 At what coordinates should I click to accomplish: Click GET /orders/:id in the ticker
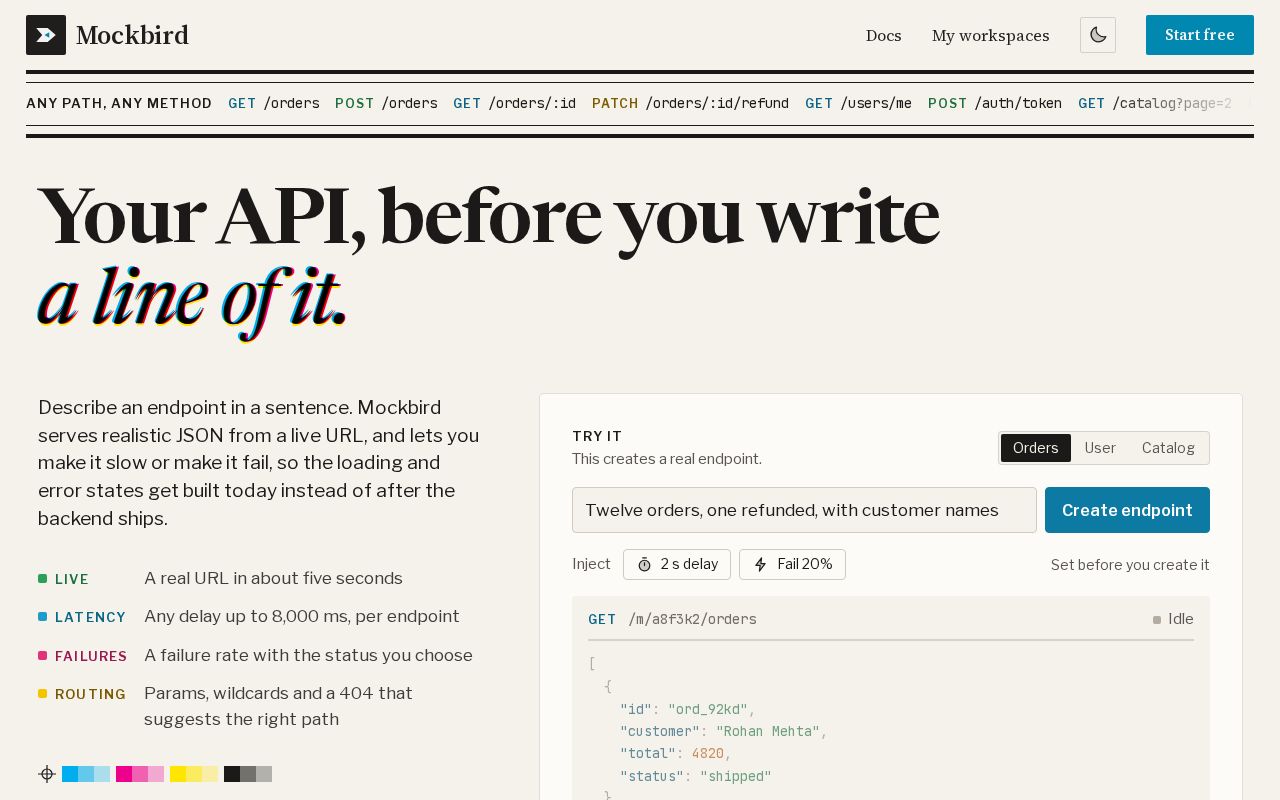pos(514,103)
